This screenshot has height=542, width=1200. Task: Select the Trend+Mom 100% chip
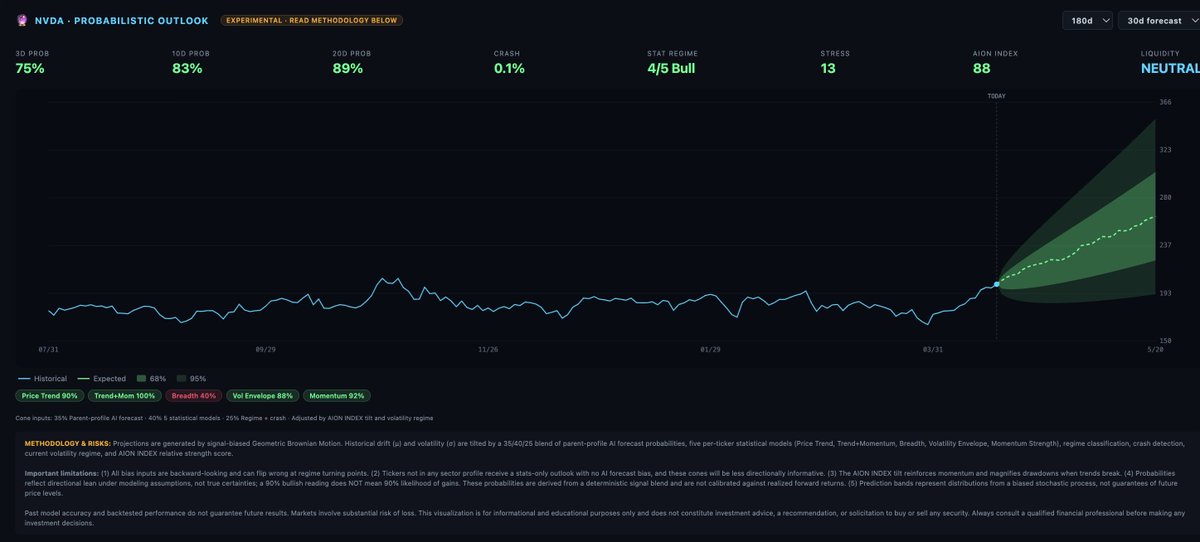(x=126, y=396)
